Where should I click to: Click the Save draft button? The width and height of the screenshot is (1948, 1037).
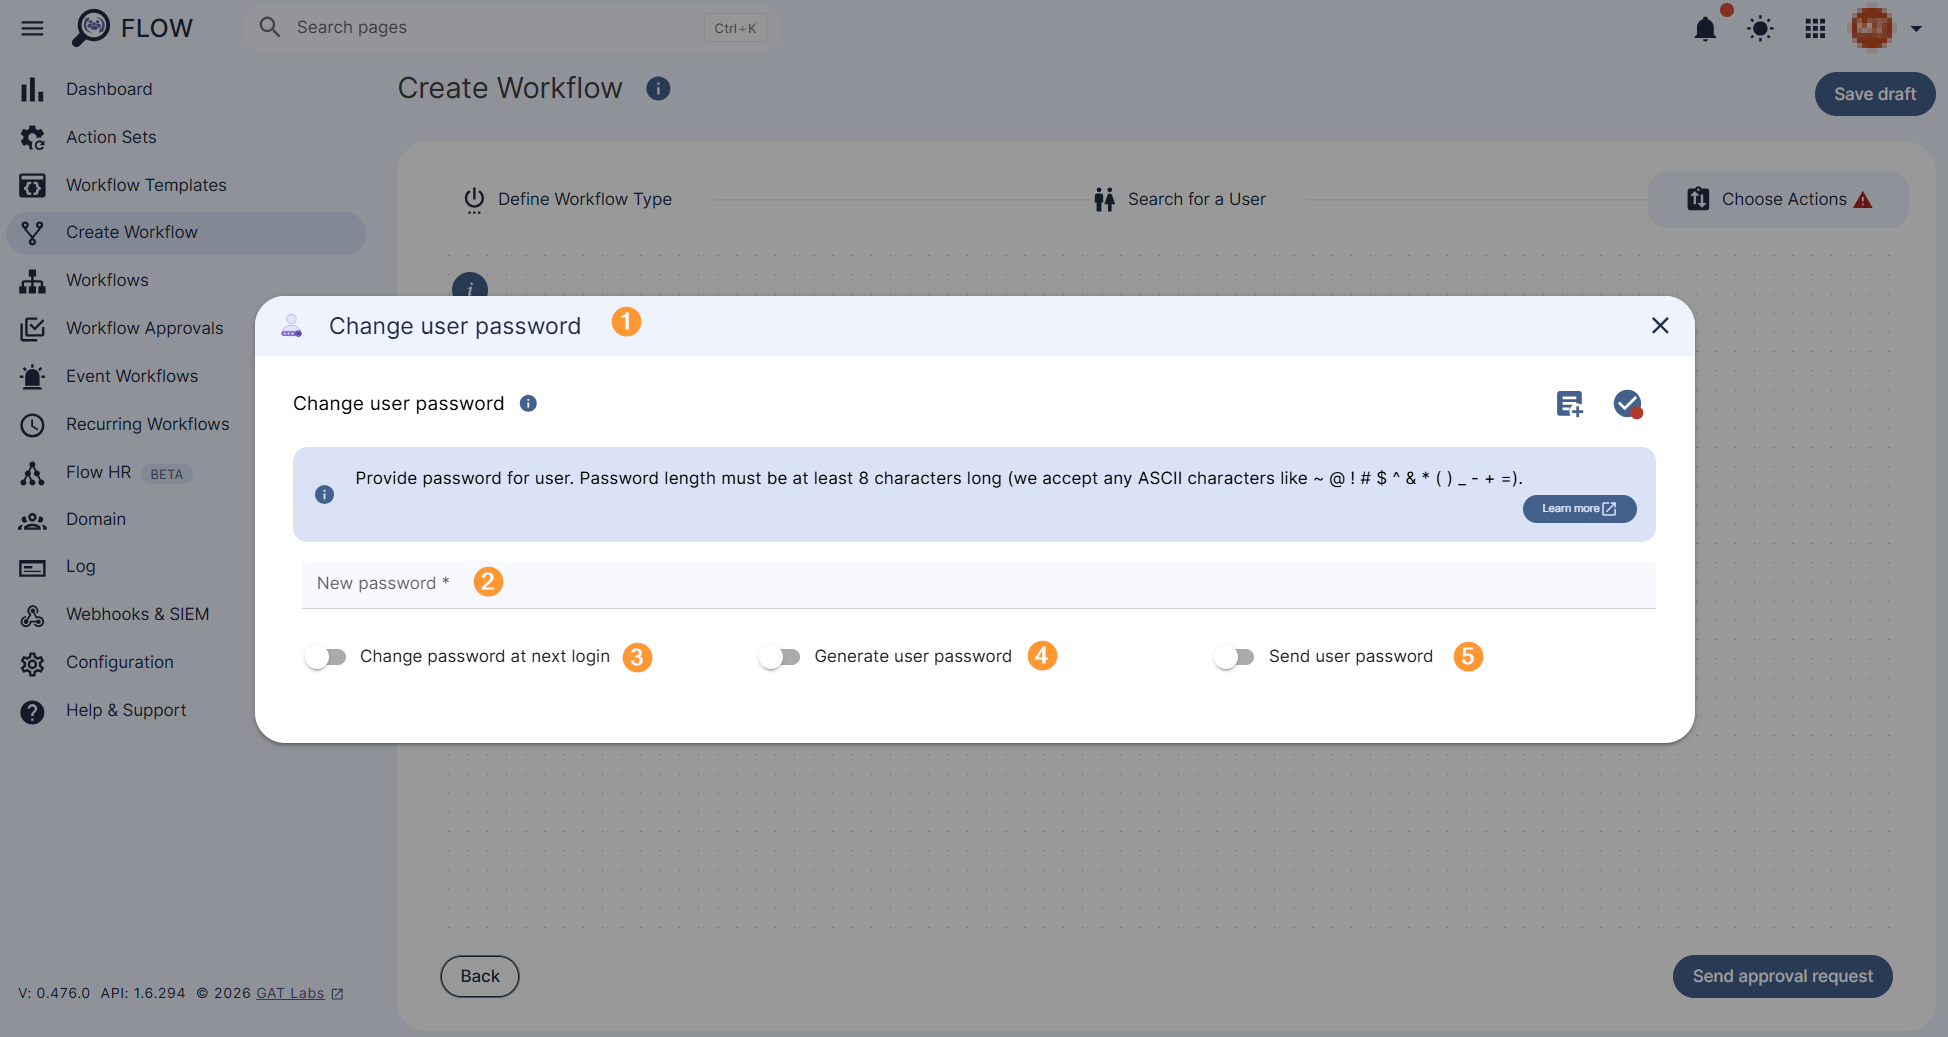coord(1875,94)
